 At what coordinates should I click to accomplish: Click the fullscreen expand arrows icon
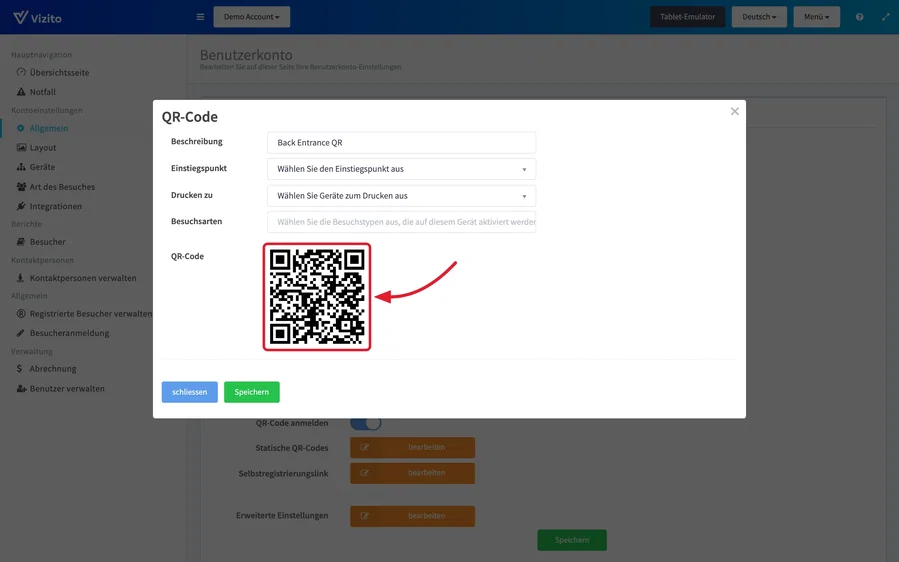(x=886, y=17)
